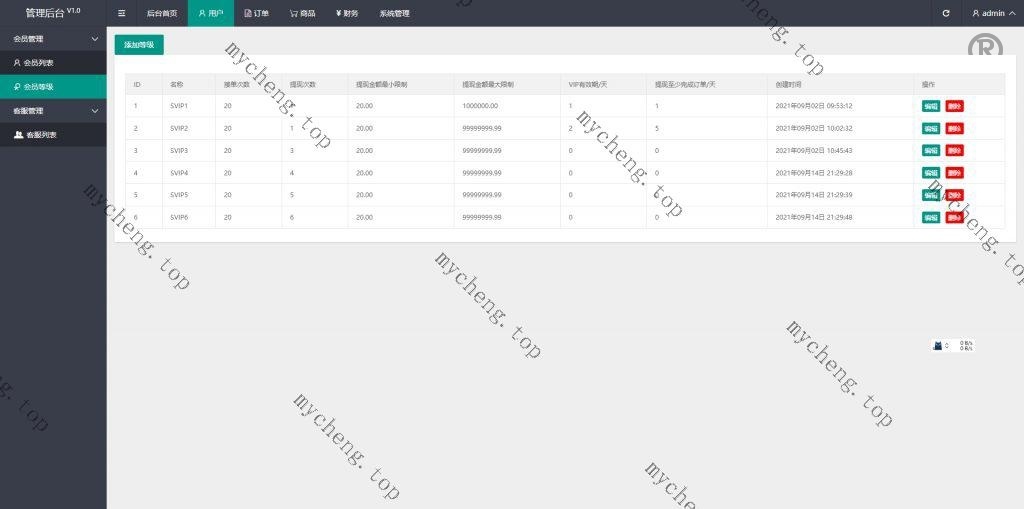The height and width of the screenshot is (509, 1024).
Task: Switch to the 后台首页 tab
Action: click(x=161, y=13)
